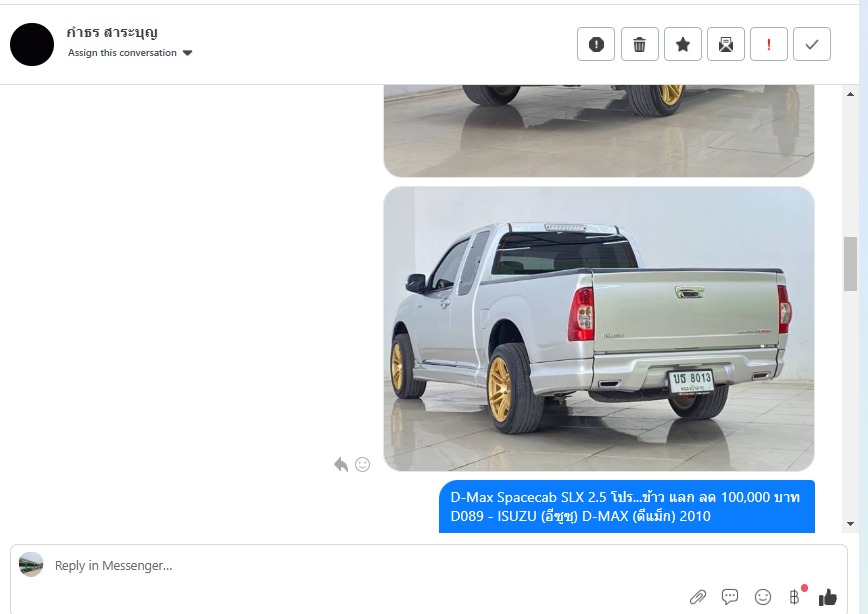
Task: Mark conversation as unread envelope icon
Action: (x=726, y=44)
